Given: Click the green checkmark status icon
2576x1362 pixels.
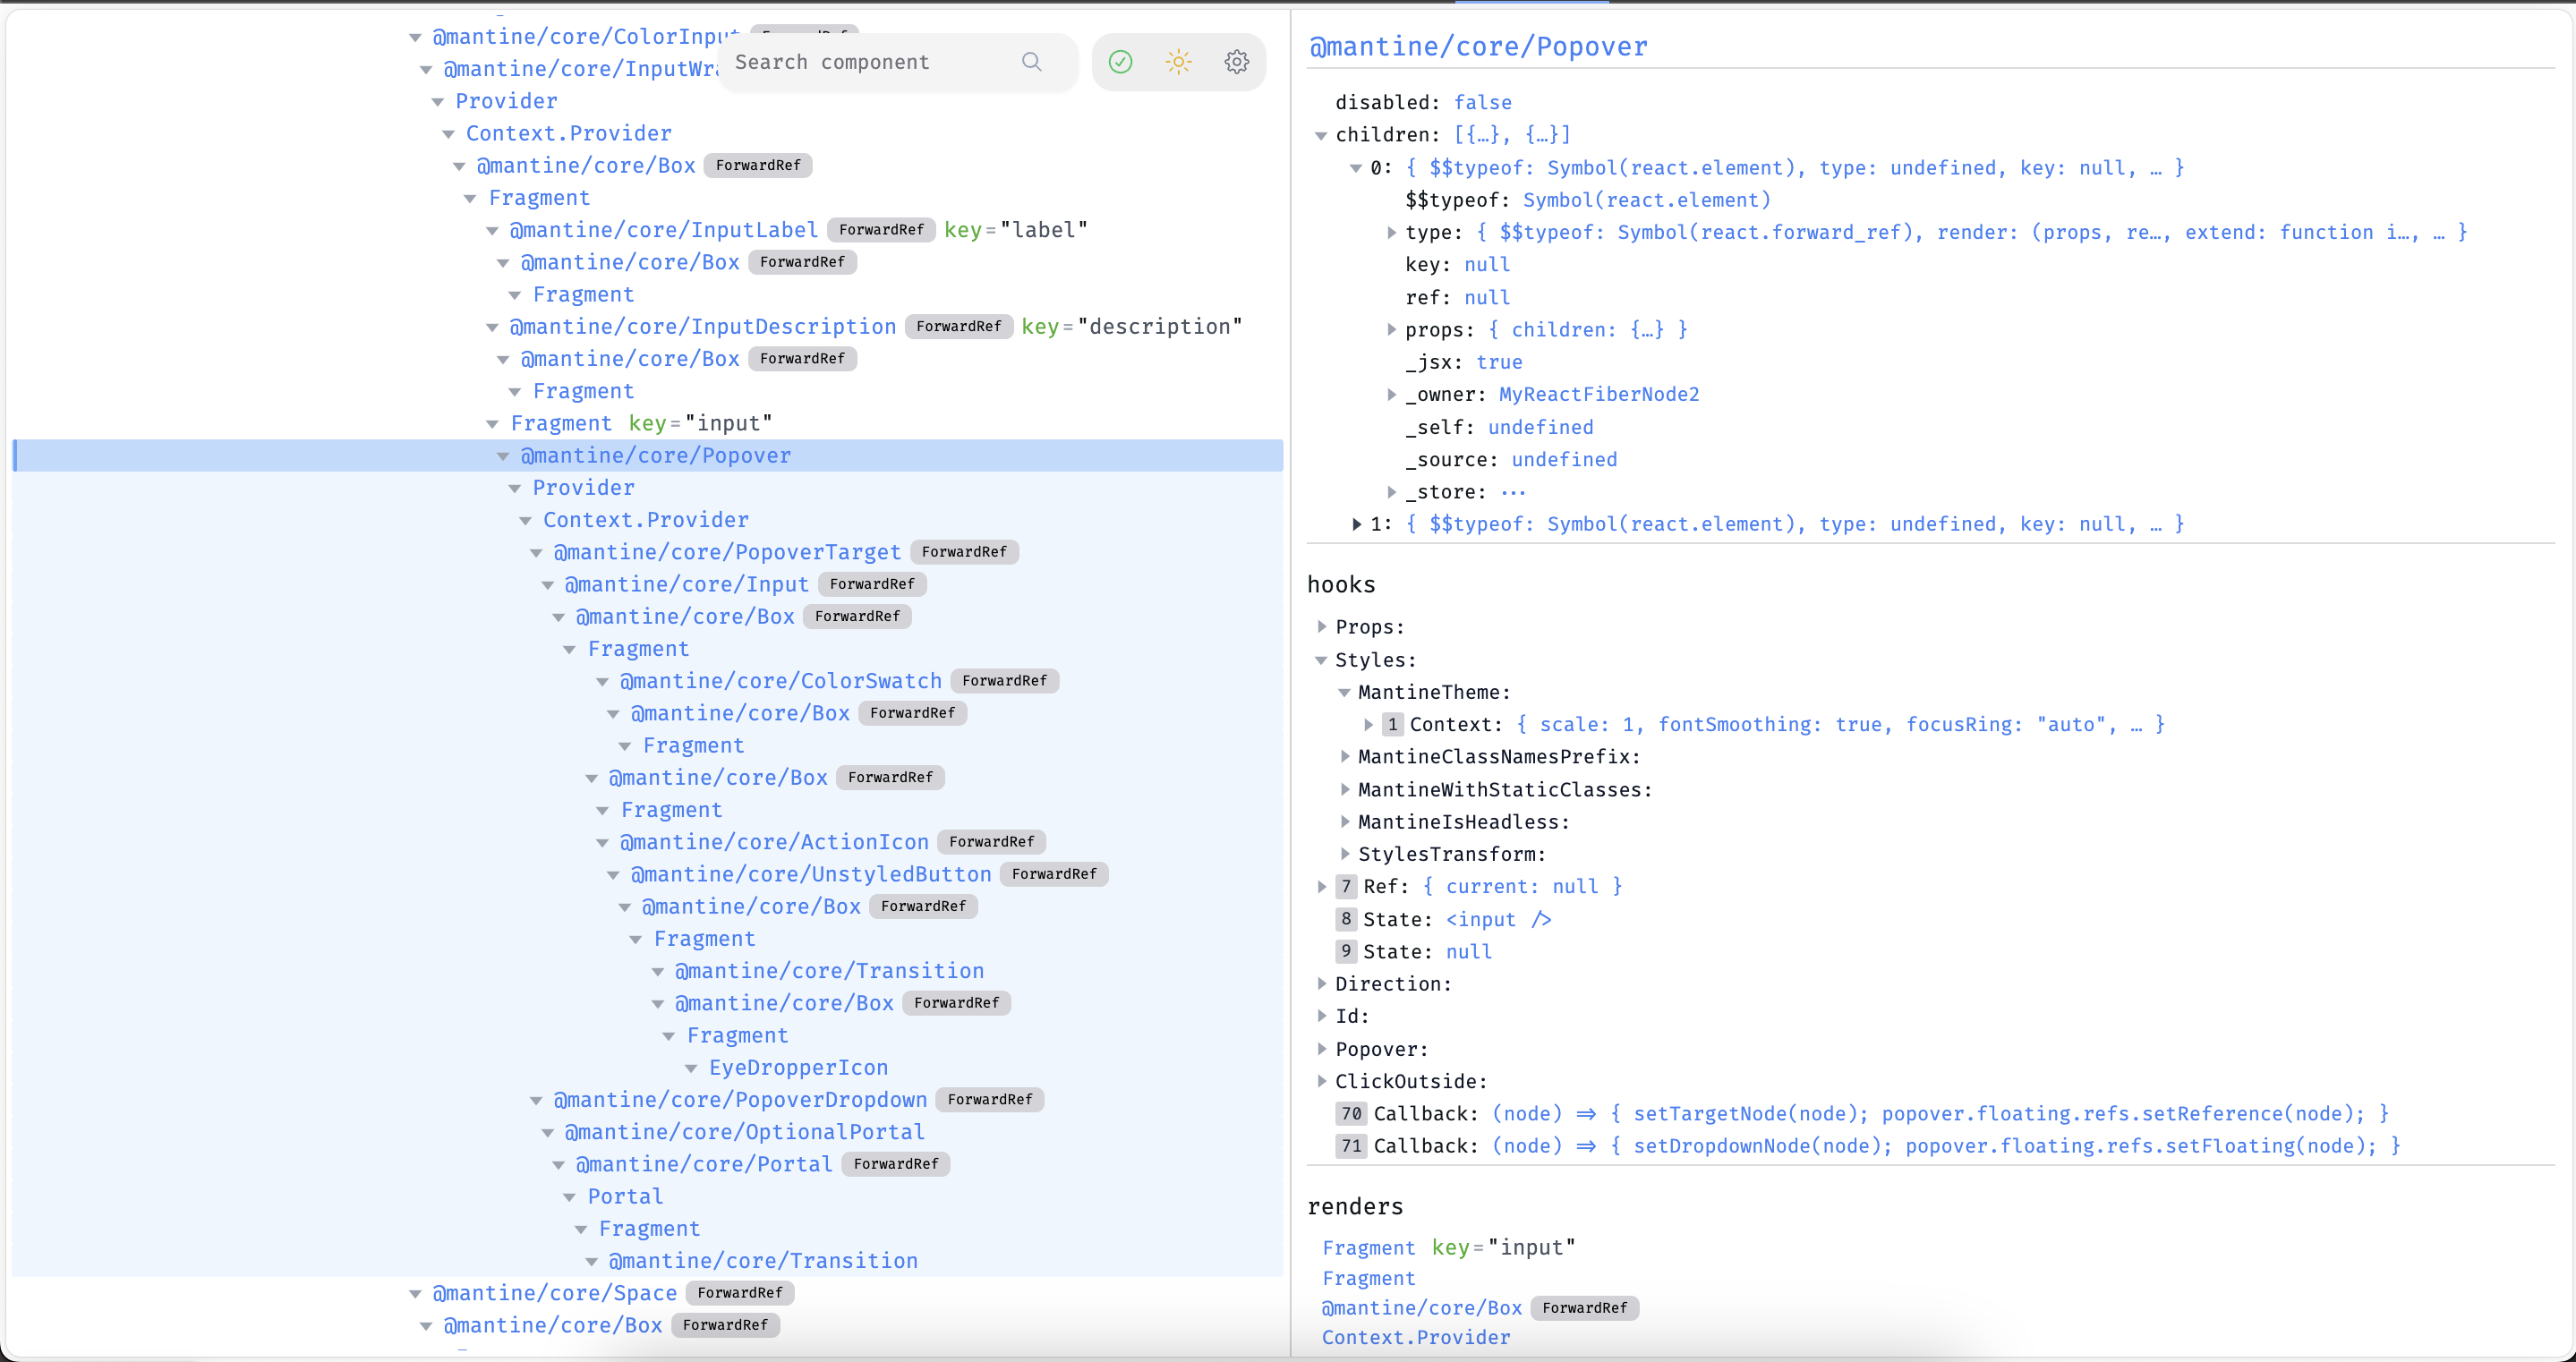Looking at the screenshot, I should click(1120, 62).
